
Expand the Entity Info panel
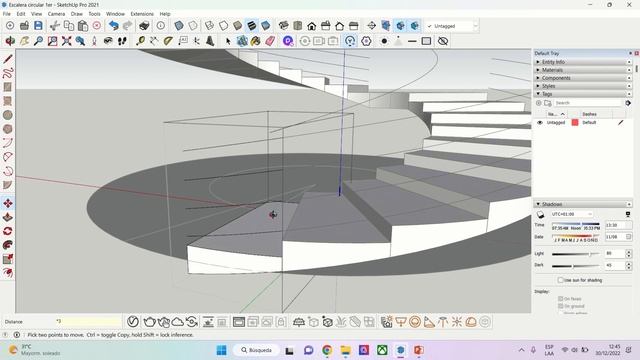click(x=582, y=62)
